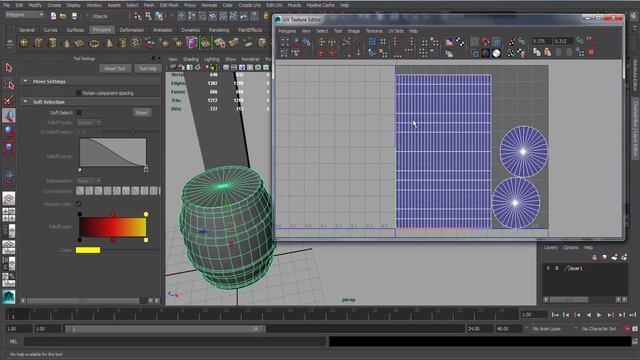Click the yellow Color swatch
Viewport: 640px width, 360px height.
tap(88, 250)
